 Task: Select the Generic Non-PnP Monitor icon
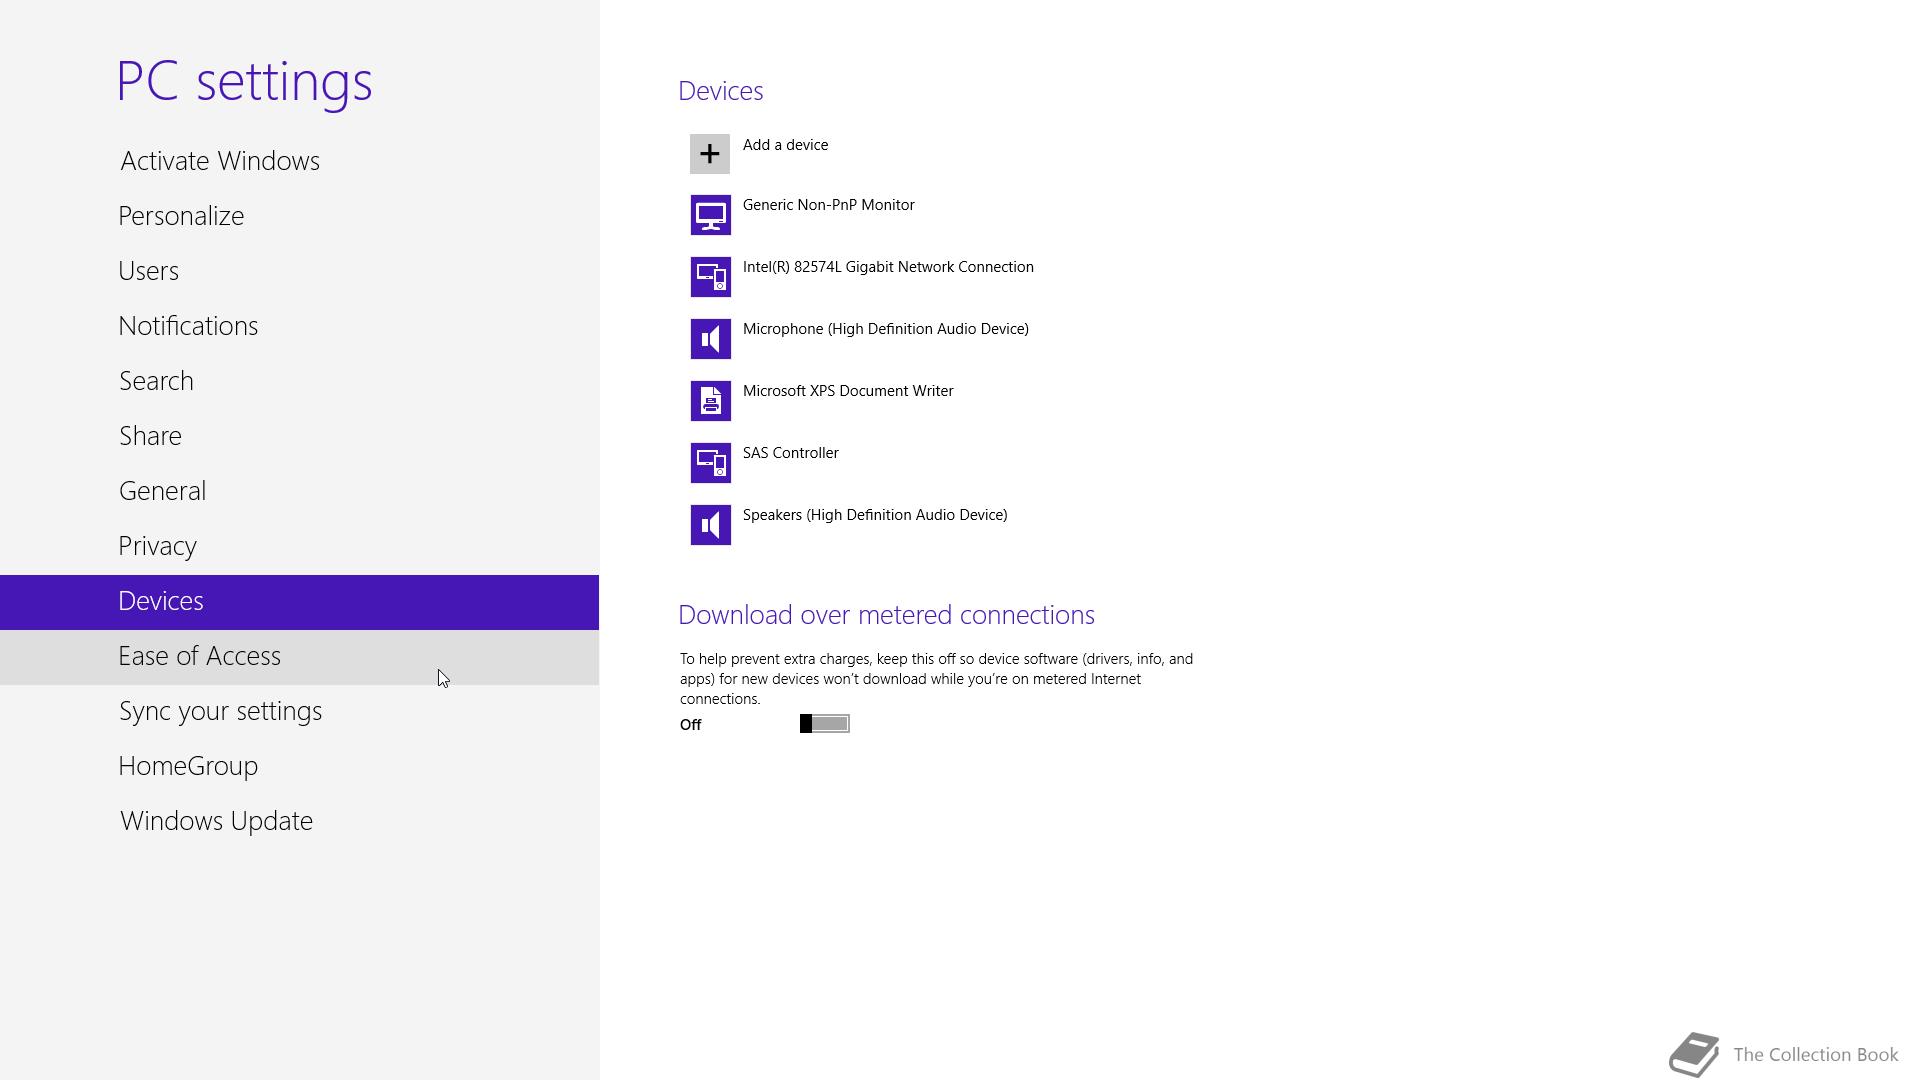pyautogui.click(x=710, y=215)
